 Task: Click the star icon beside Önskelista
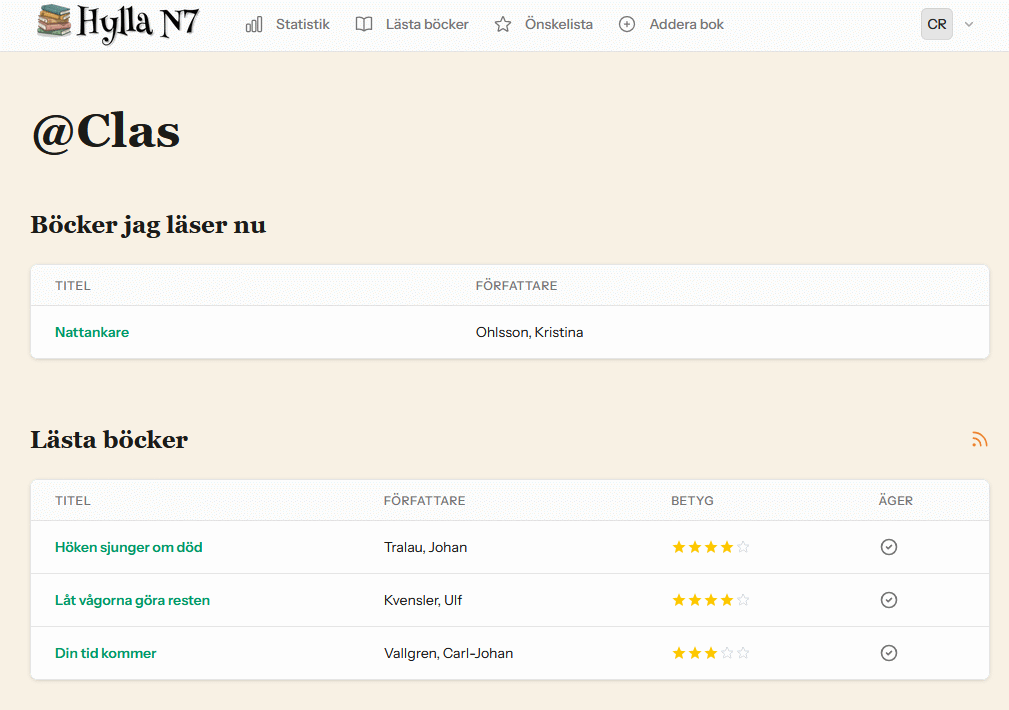click(x=503, y=24)
